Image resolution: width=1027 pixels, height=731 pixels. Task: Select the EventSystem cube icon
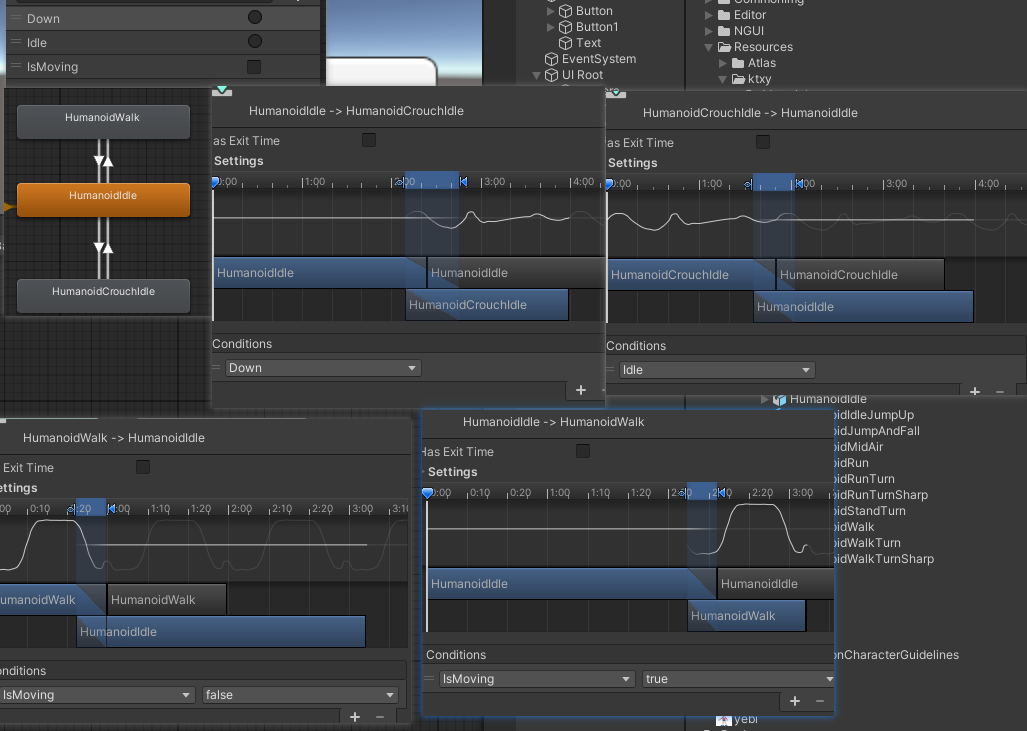[551, 59]
